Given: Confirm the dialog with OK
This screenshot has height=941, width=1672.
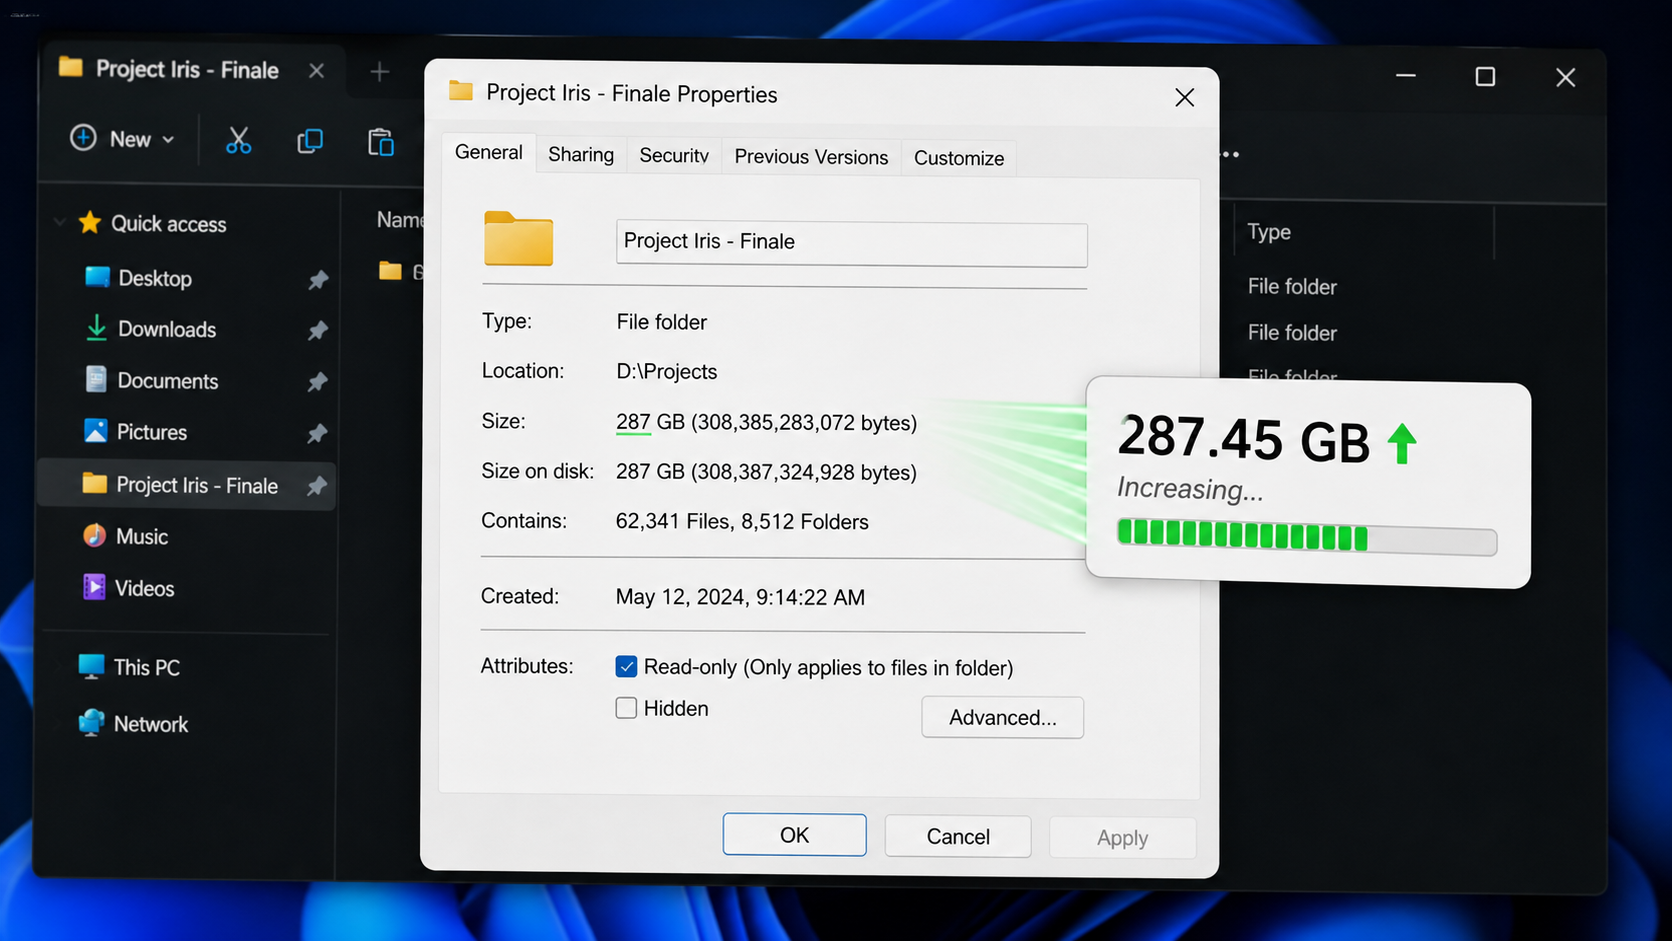Looking at the screenshot, I should [795, 835].
